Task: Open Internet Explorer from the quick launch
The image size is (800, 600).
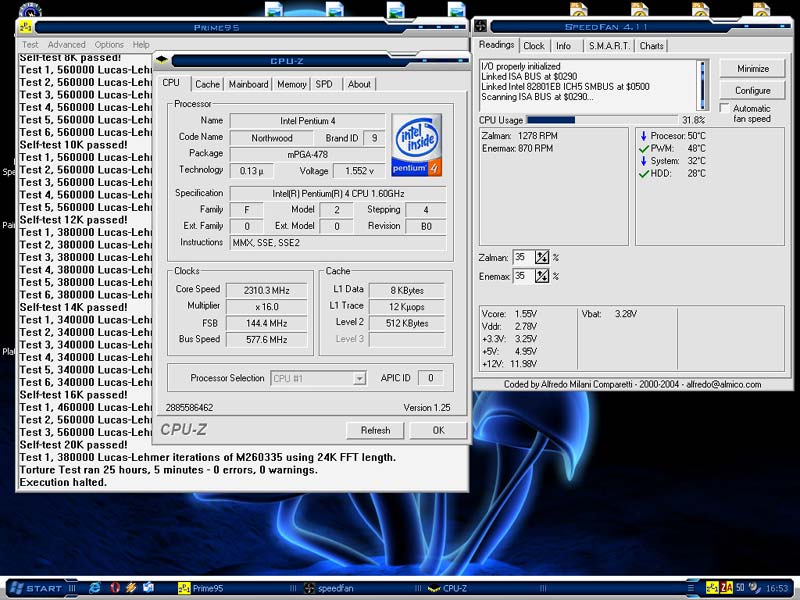Action: coord(95,588)
